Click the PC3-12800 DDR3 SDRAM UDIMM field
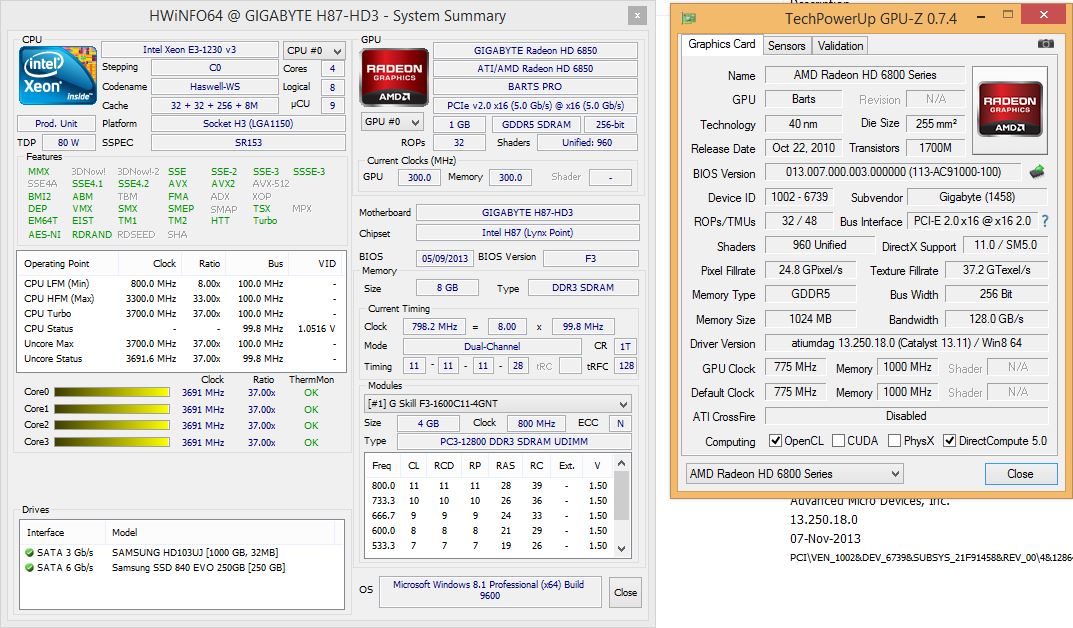Viewport: 1073px width, 628px height. pyautogui.click(x=514, y=441)
